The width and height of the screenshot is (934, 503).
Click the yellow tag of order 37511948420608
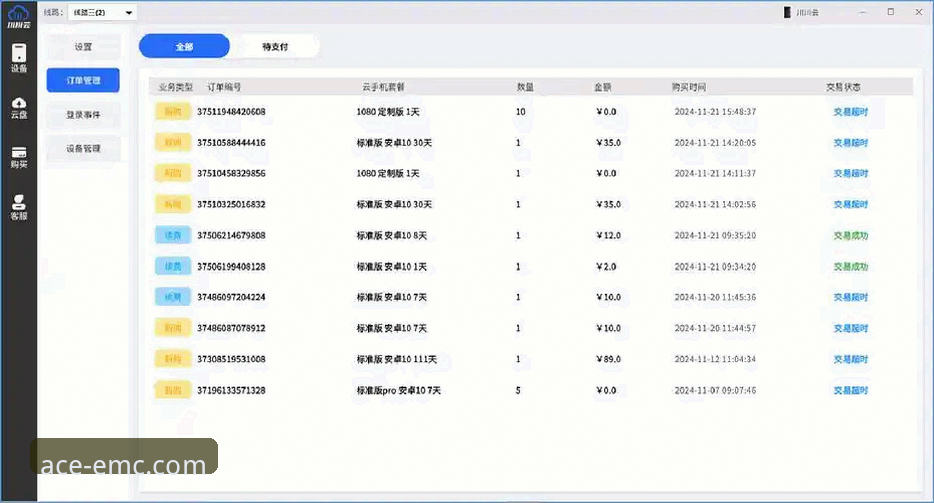173,111
